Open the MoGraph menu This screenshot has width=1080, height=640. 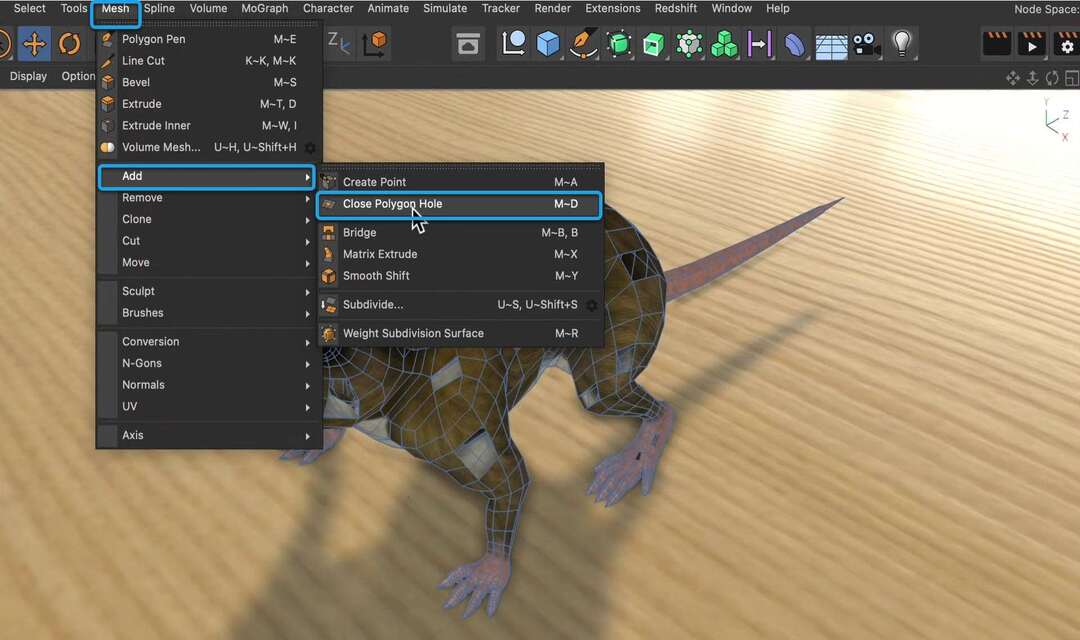click(264, 8)
